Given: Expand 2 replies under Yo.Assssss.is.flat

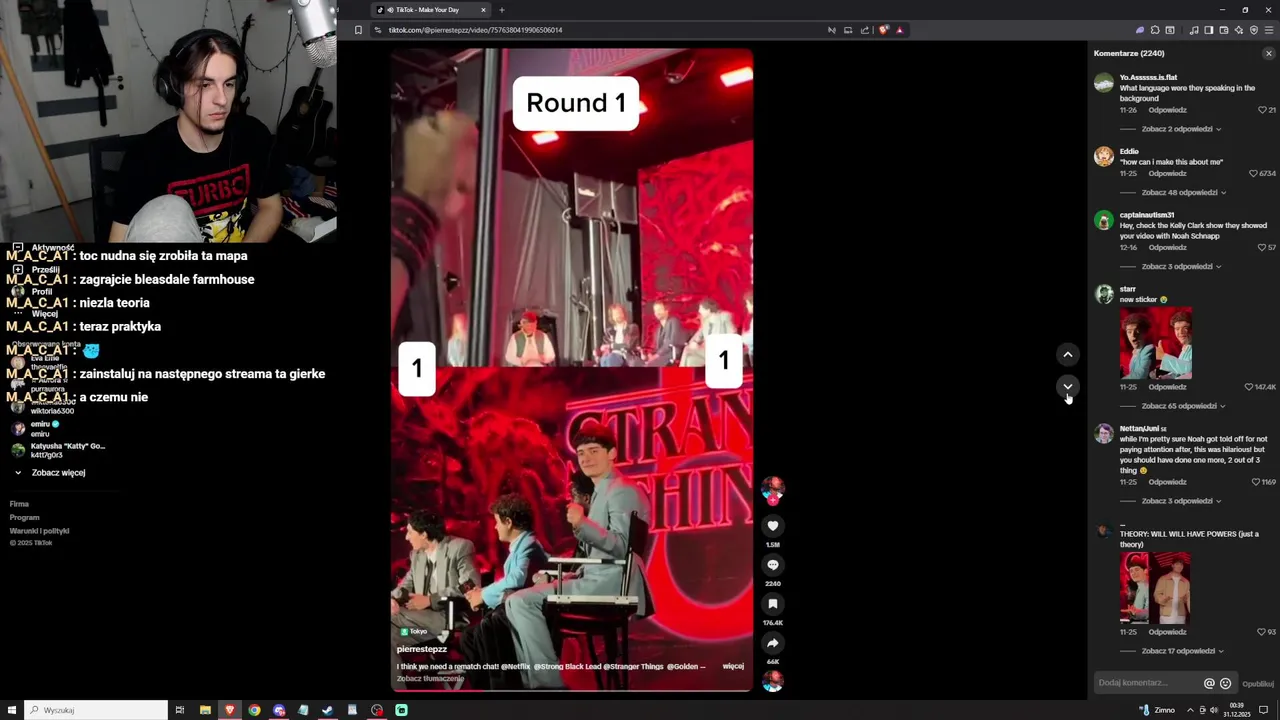Looking at the screenshot, I should point(1181,129).
